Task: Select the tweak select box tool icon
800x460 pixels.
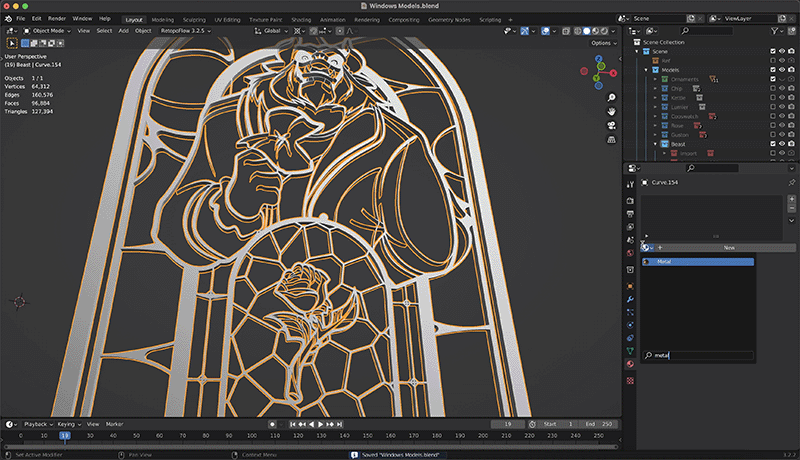Action: [x=12, y=43]
